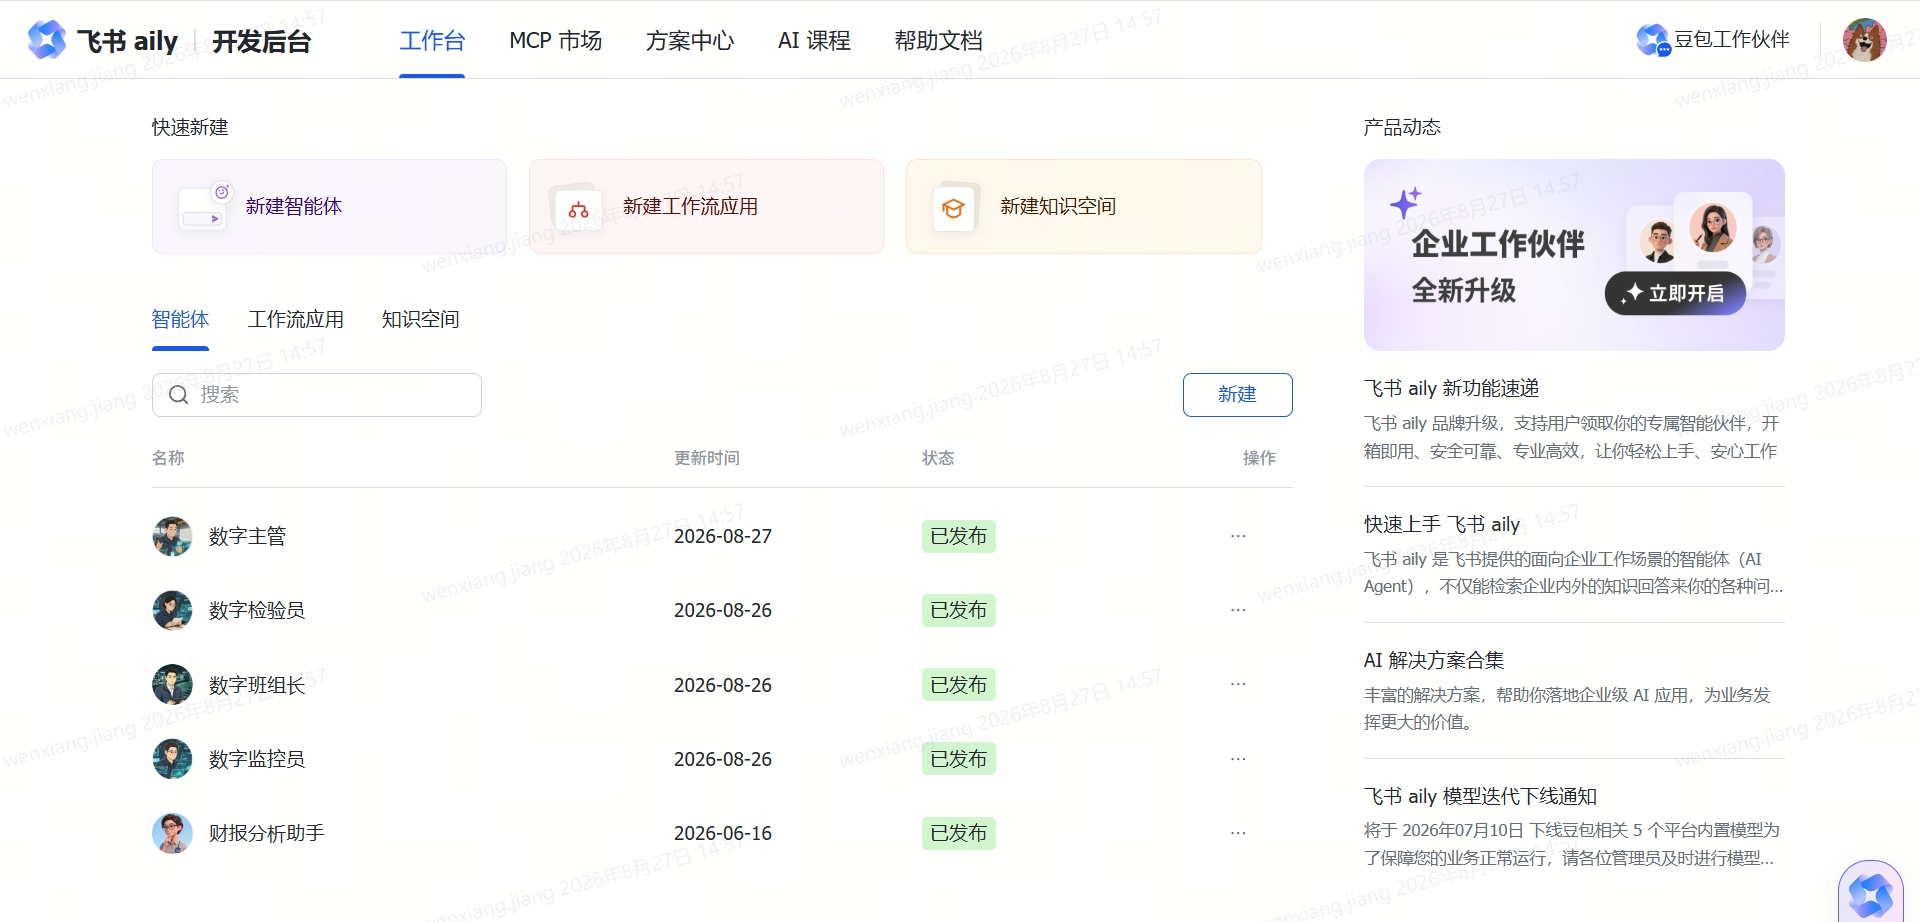
Task: Click the 已发布 status of 财报分析助手
Action: pyautogui.click(x=958, y=833)
